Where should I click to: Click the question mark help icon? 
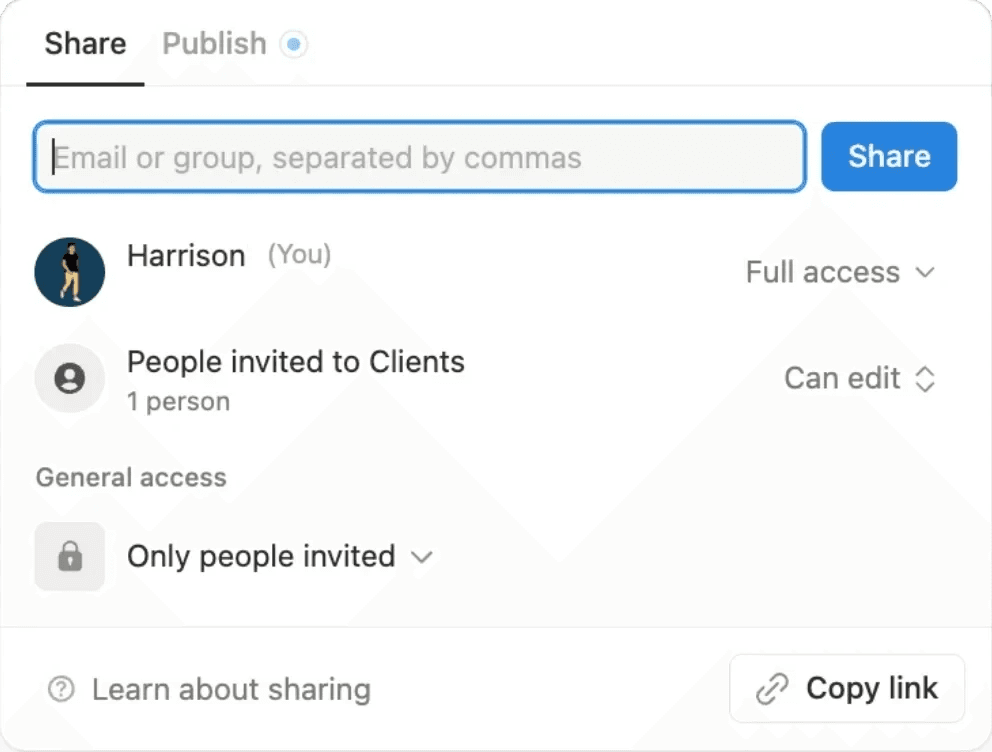(61, 689)
